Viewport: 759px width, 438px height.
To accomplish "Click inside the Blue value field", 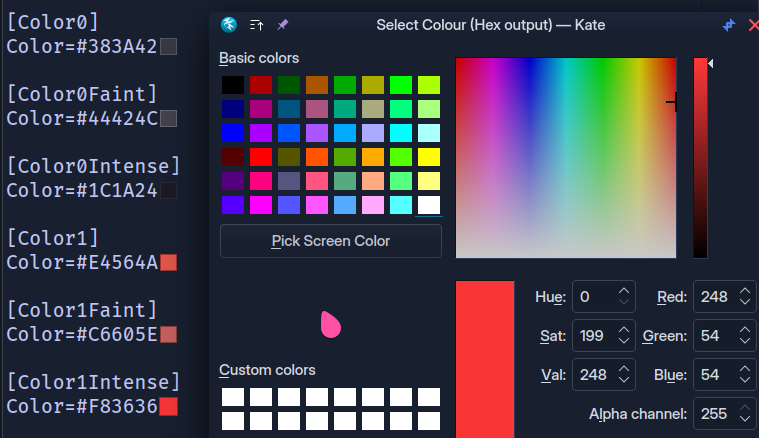I will point(712,375).
